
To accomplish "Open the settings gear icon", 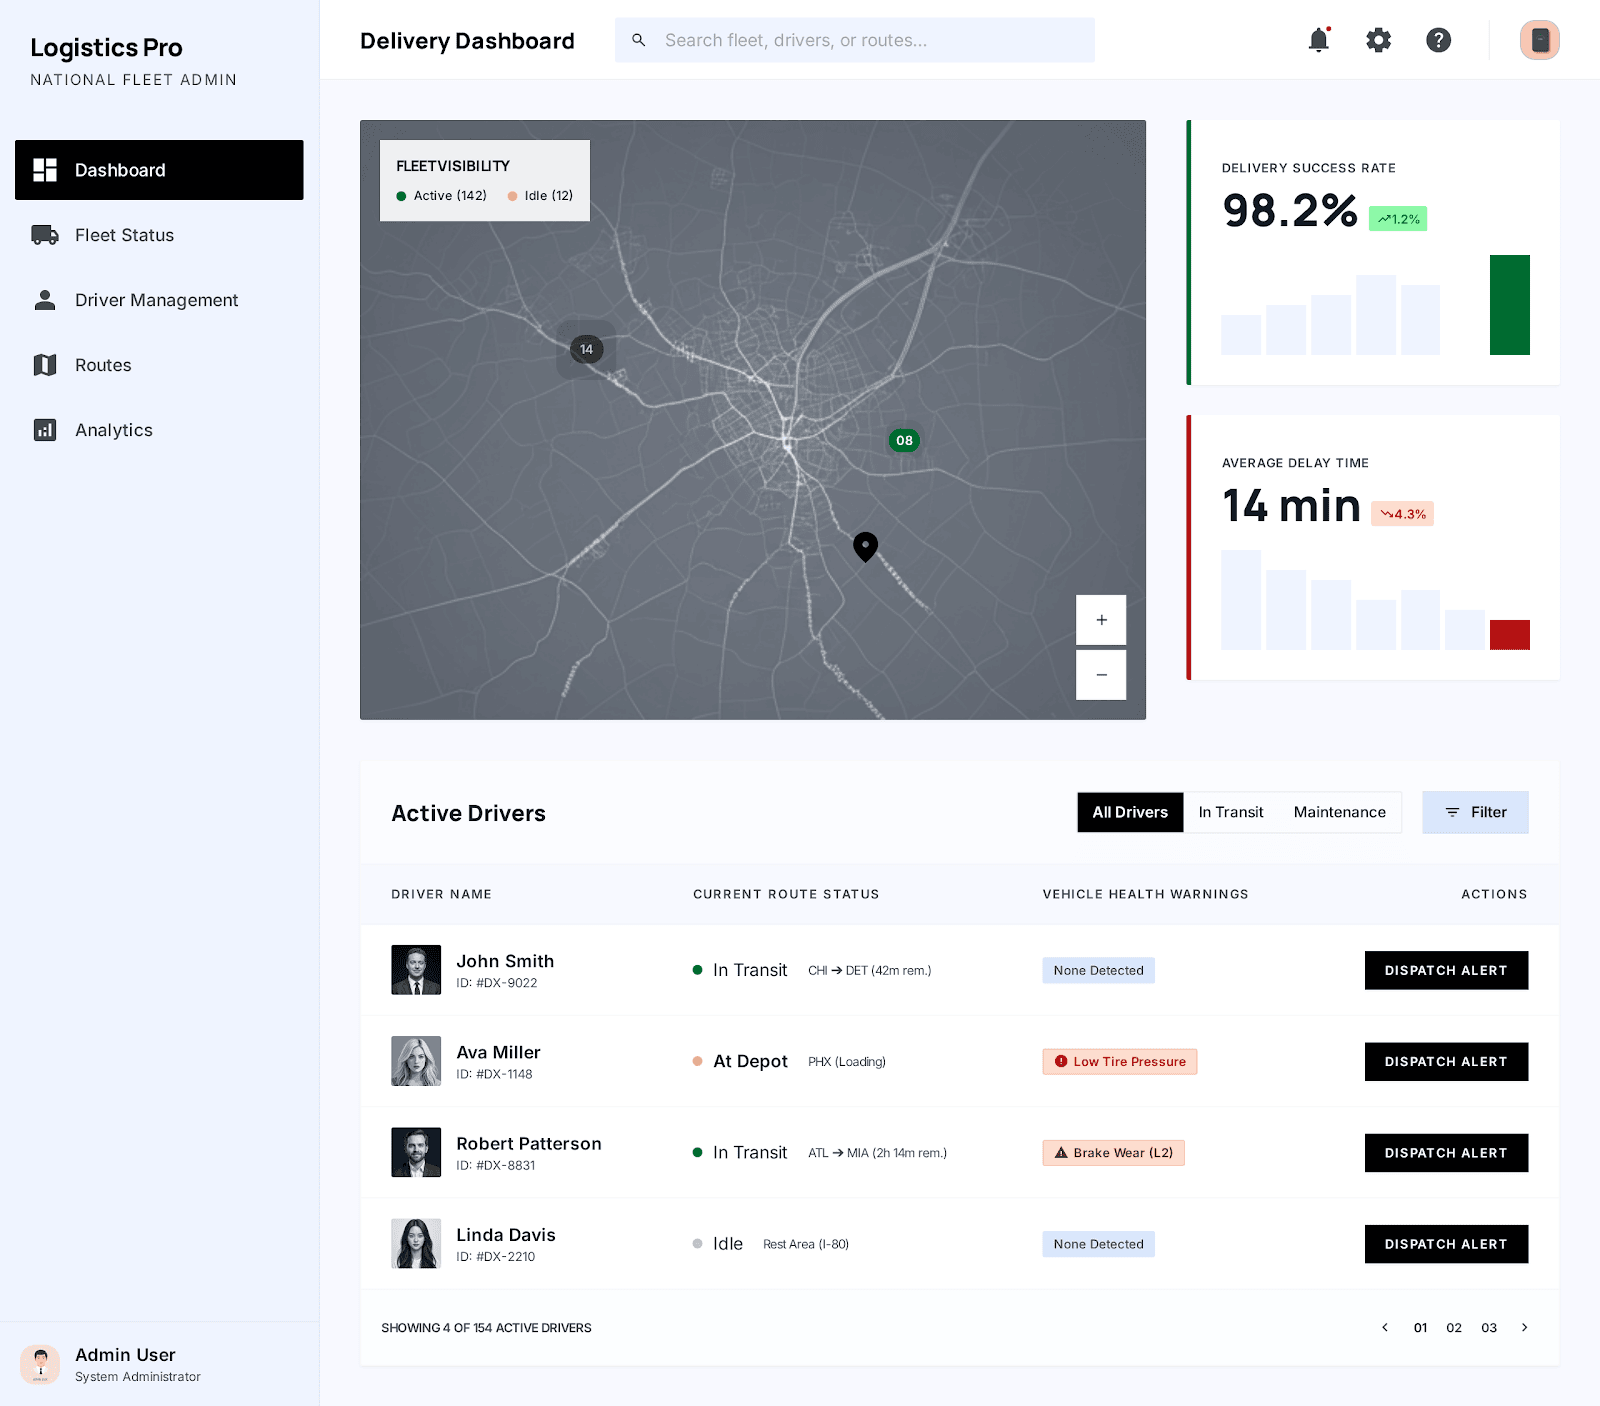I will [x=1378, y=40].
